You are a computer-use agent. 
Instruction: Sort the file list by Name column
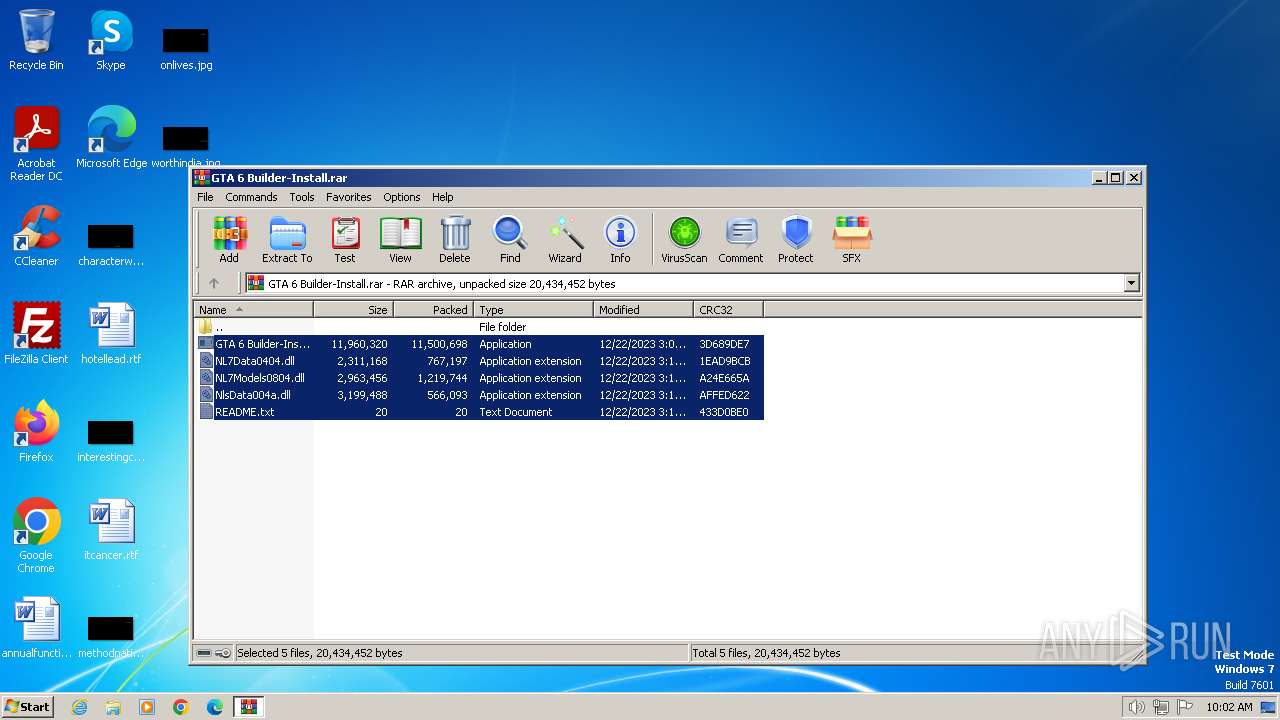[253, 310]
